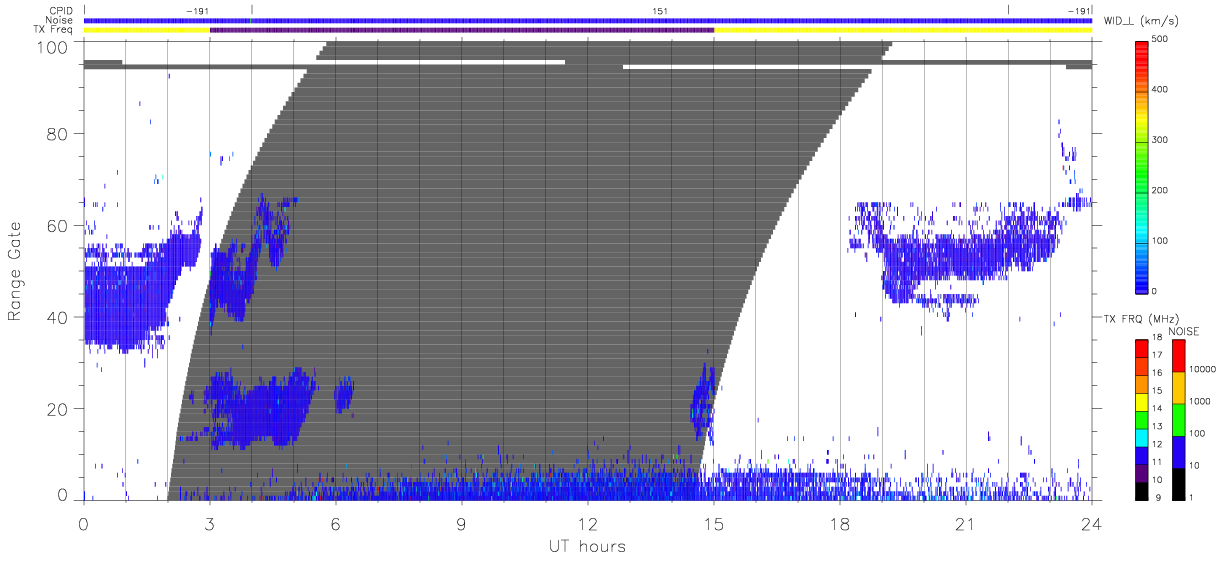Click the blue Noise bar above plot

click(588, 20)
